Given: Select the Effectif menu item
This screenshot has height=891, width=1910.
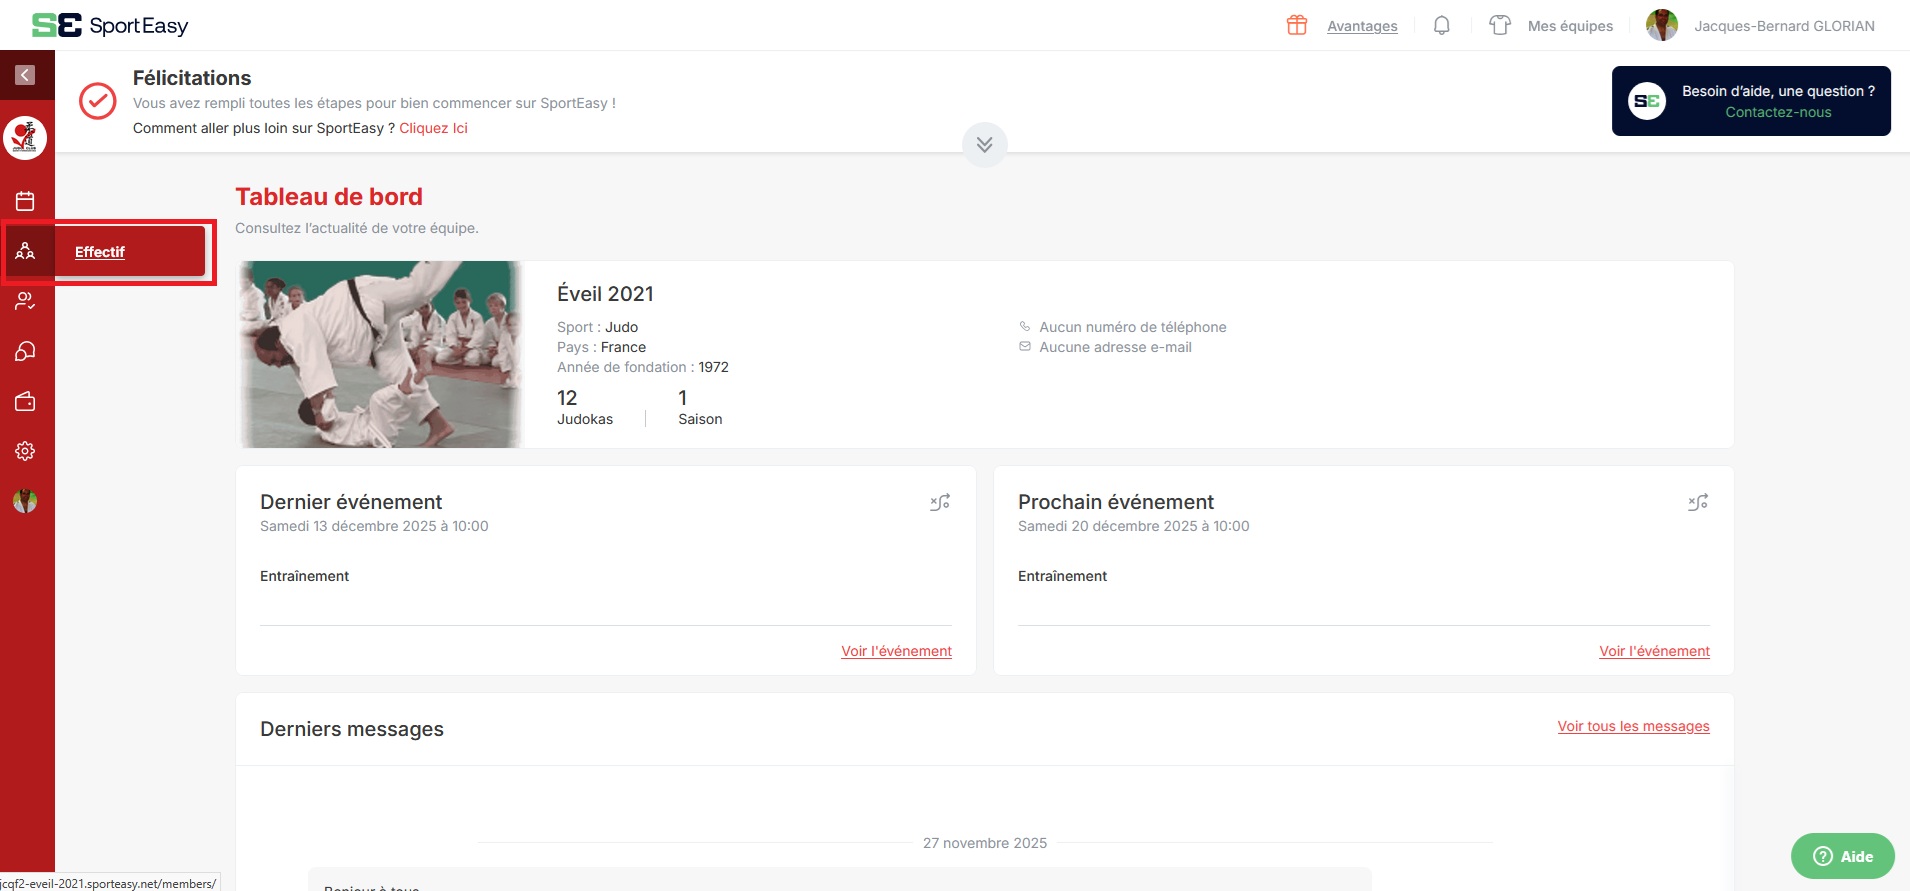Looking at the screenshot, I should (100, 252).
